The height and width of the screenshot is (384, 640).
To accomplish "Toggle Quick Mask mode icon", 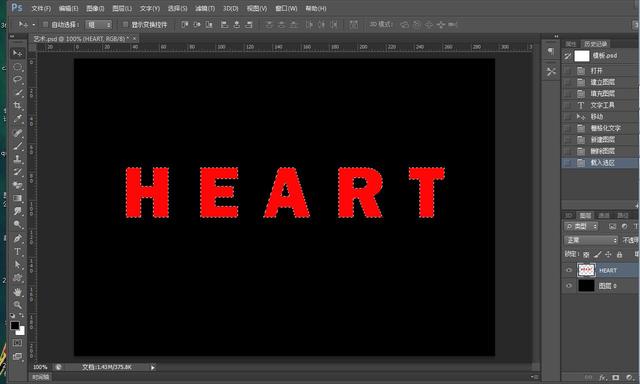I will coord(17,343).
